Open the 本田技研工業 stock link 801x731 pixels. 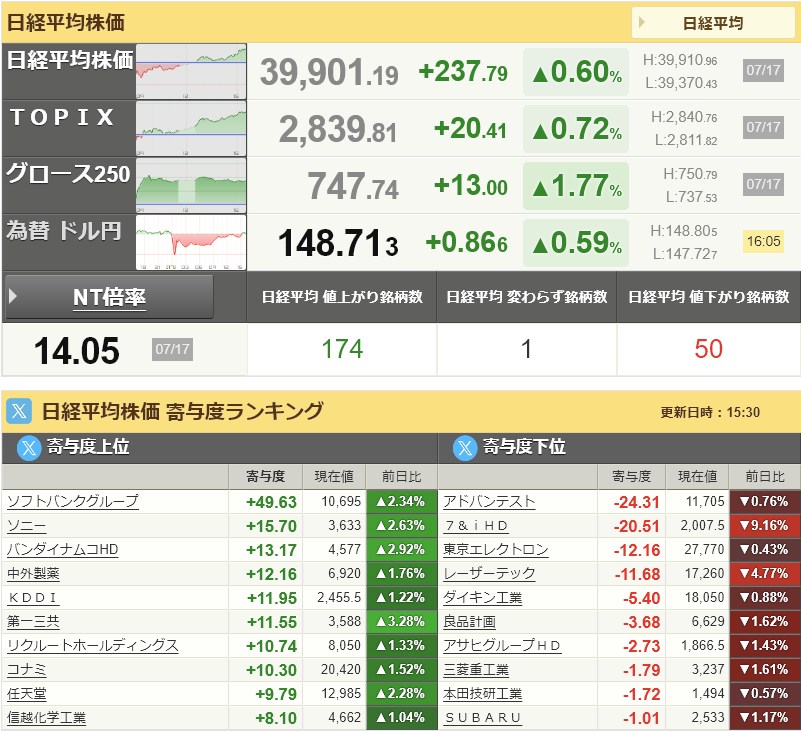pyautogui.click(x=482, y=693)
